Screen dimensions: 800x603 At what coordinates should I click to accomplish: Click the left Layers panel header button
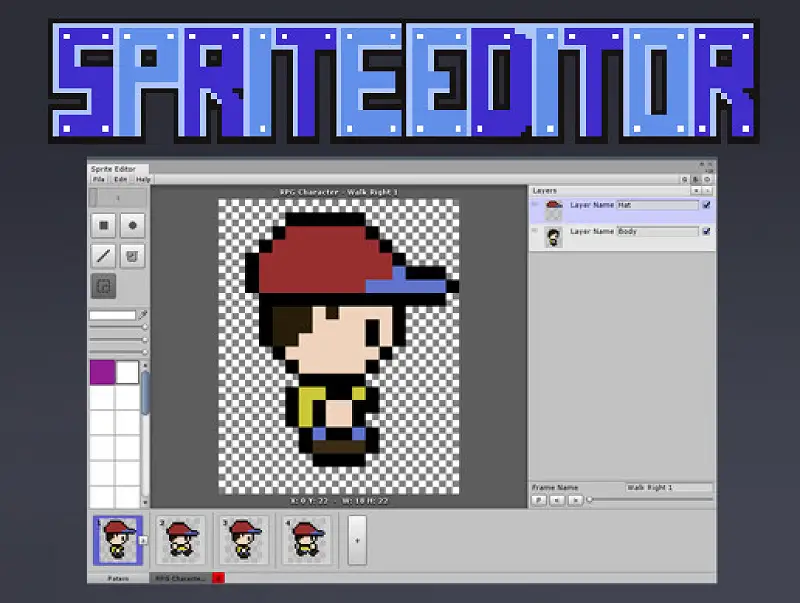click(696, 190)
